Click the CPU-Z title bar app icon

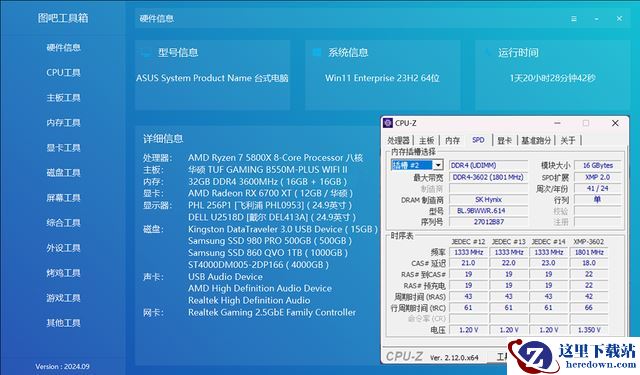pos(388,123)
